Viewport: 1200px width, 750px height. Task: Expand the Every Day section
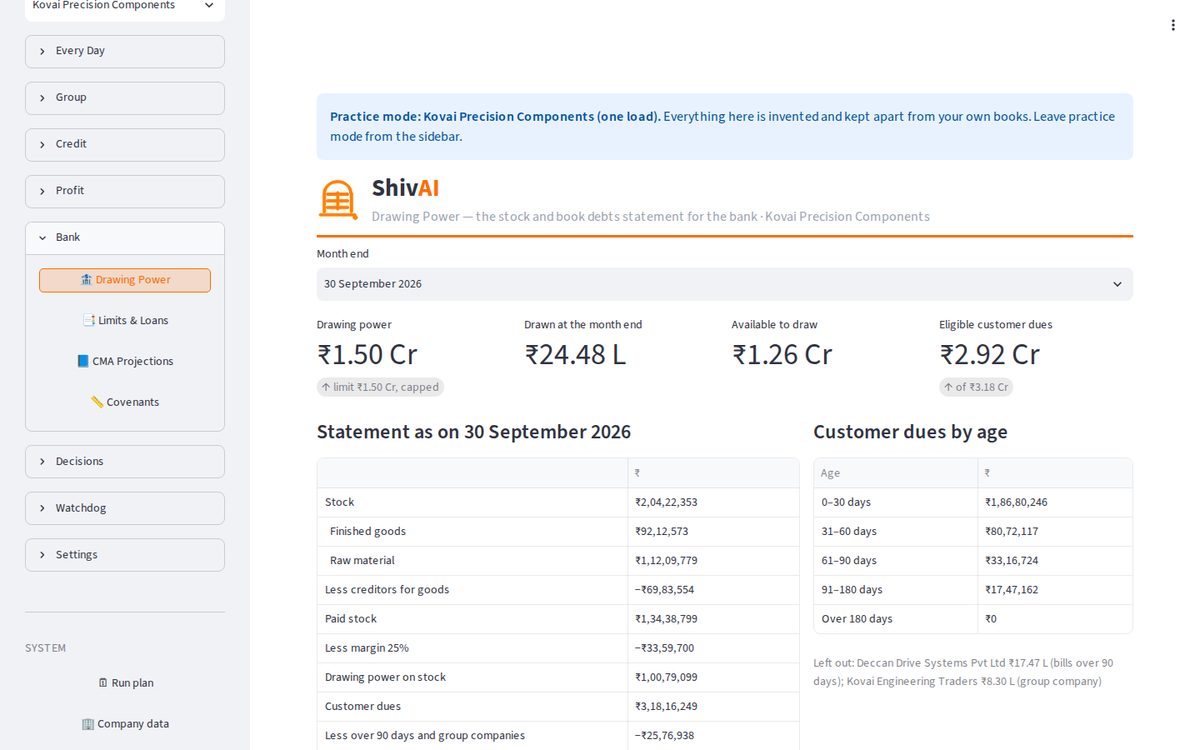[125, 51]
